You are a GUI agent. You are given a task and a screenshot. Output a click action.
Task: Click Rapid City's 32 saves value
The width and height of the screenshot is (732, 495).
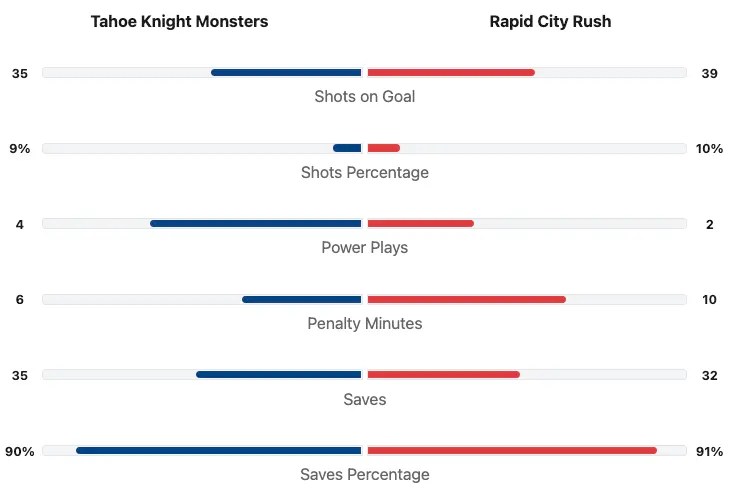pos(710,376)
